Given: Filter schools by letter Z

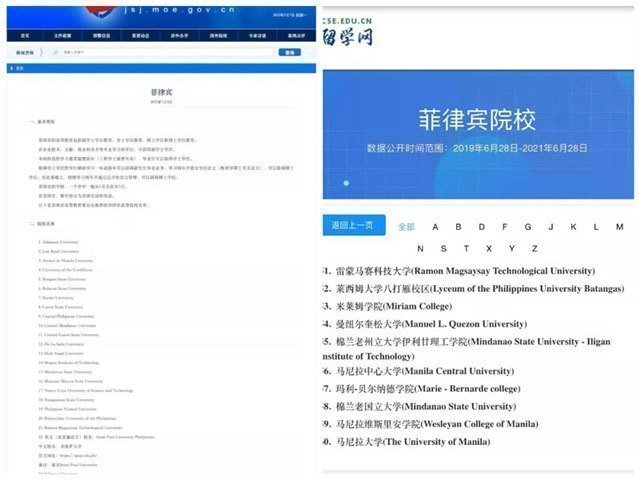Looking at the screenshot, I should point(535,248).
